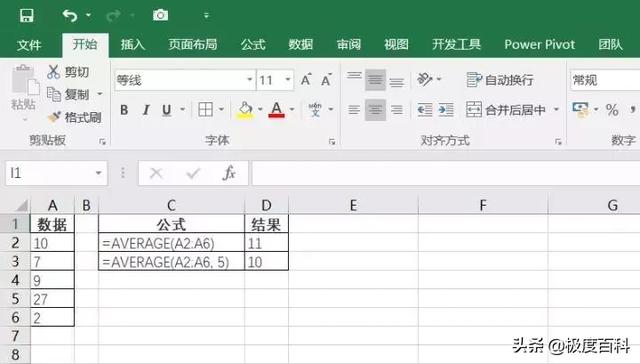Open the Power Pivot ribbon tab
This screenshot has height=364, width=640.
coord(540,44)
